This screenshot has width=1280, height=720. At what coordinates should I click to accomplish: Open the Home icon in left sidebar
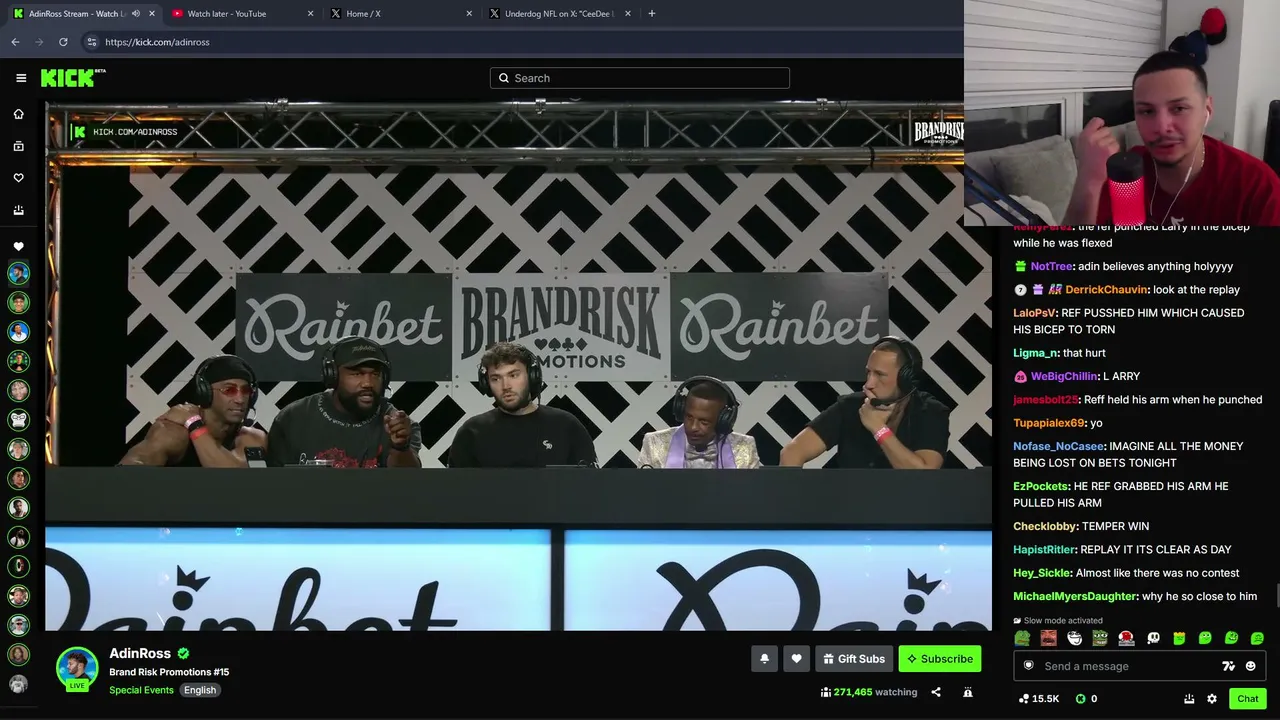click(18, 114)
